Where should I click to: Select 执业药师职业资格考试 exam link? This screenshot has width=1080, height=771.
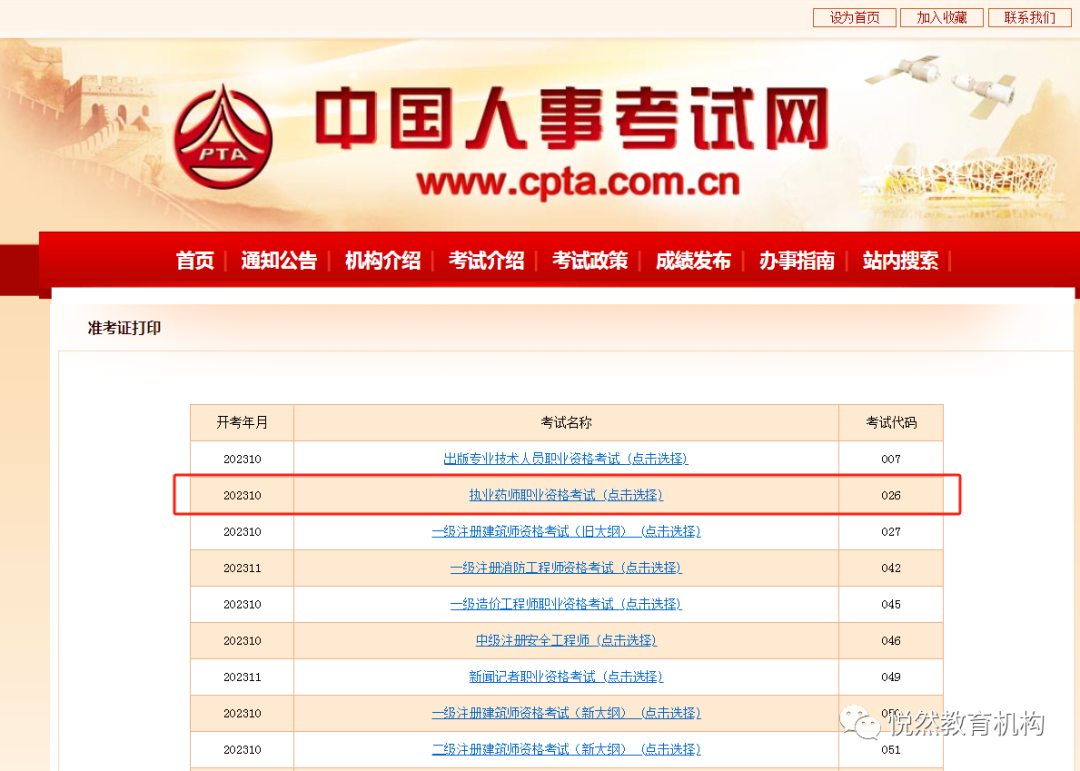click(x=566, y=495)
